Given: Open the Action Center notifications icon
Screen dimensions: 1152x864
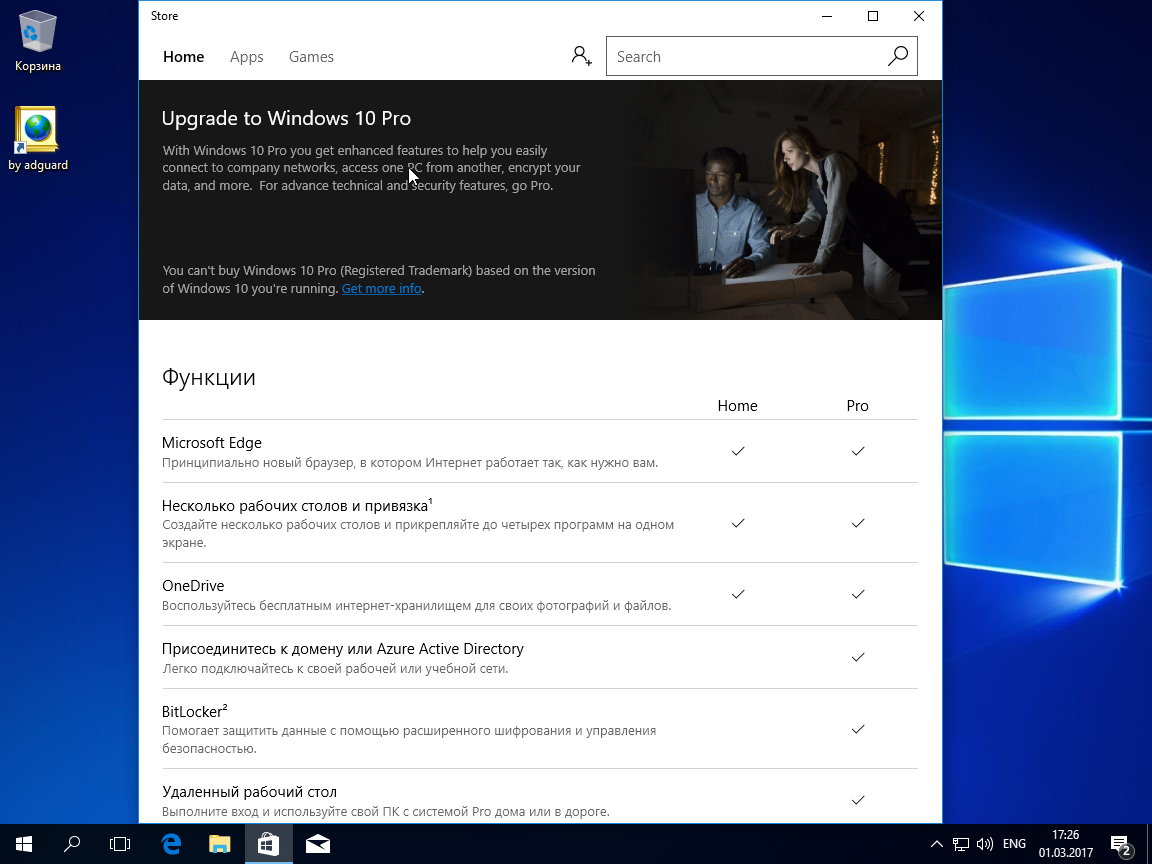Looking at the screenshot, I should pyautogui.click(x=1120, y=845).
